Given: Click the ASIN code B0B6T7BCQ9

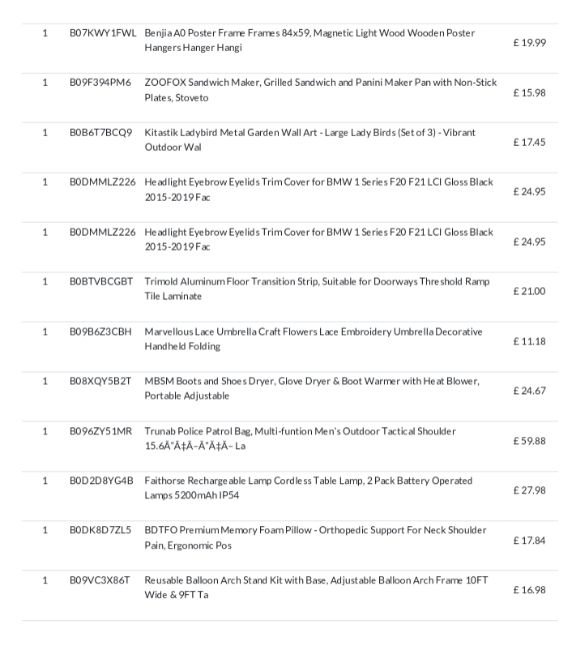Looking at the screenshot, I should pos(100,133).
